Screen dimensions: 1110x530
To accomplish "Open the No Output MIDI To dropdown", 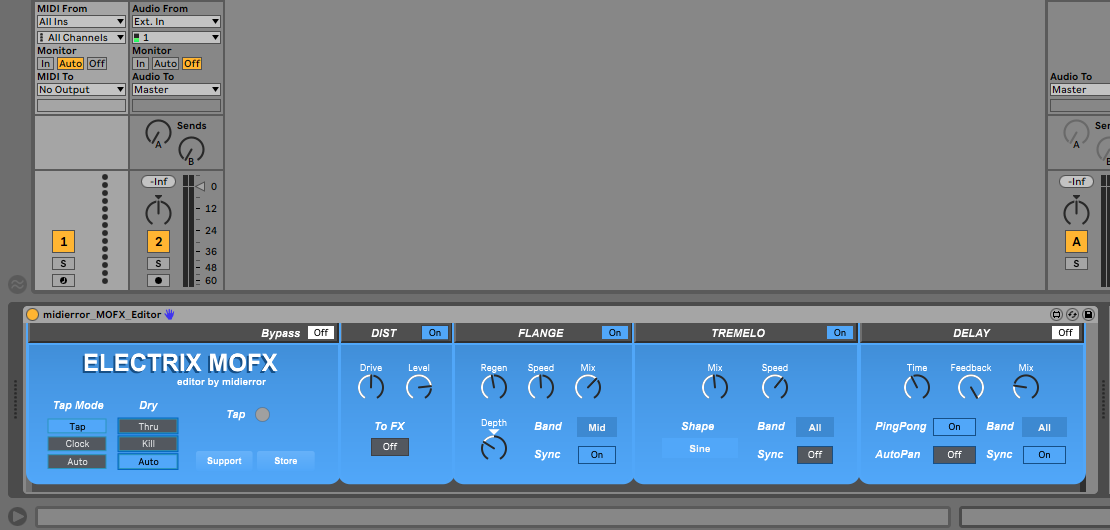I will coord(81,90).
